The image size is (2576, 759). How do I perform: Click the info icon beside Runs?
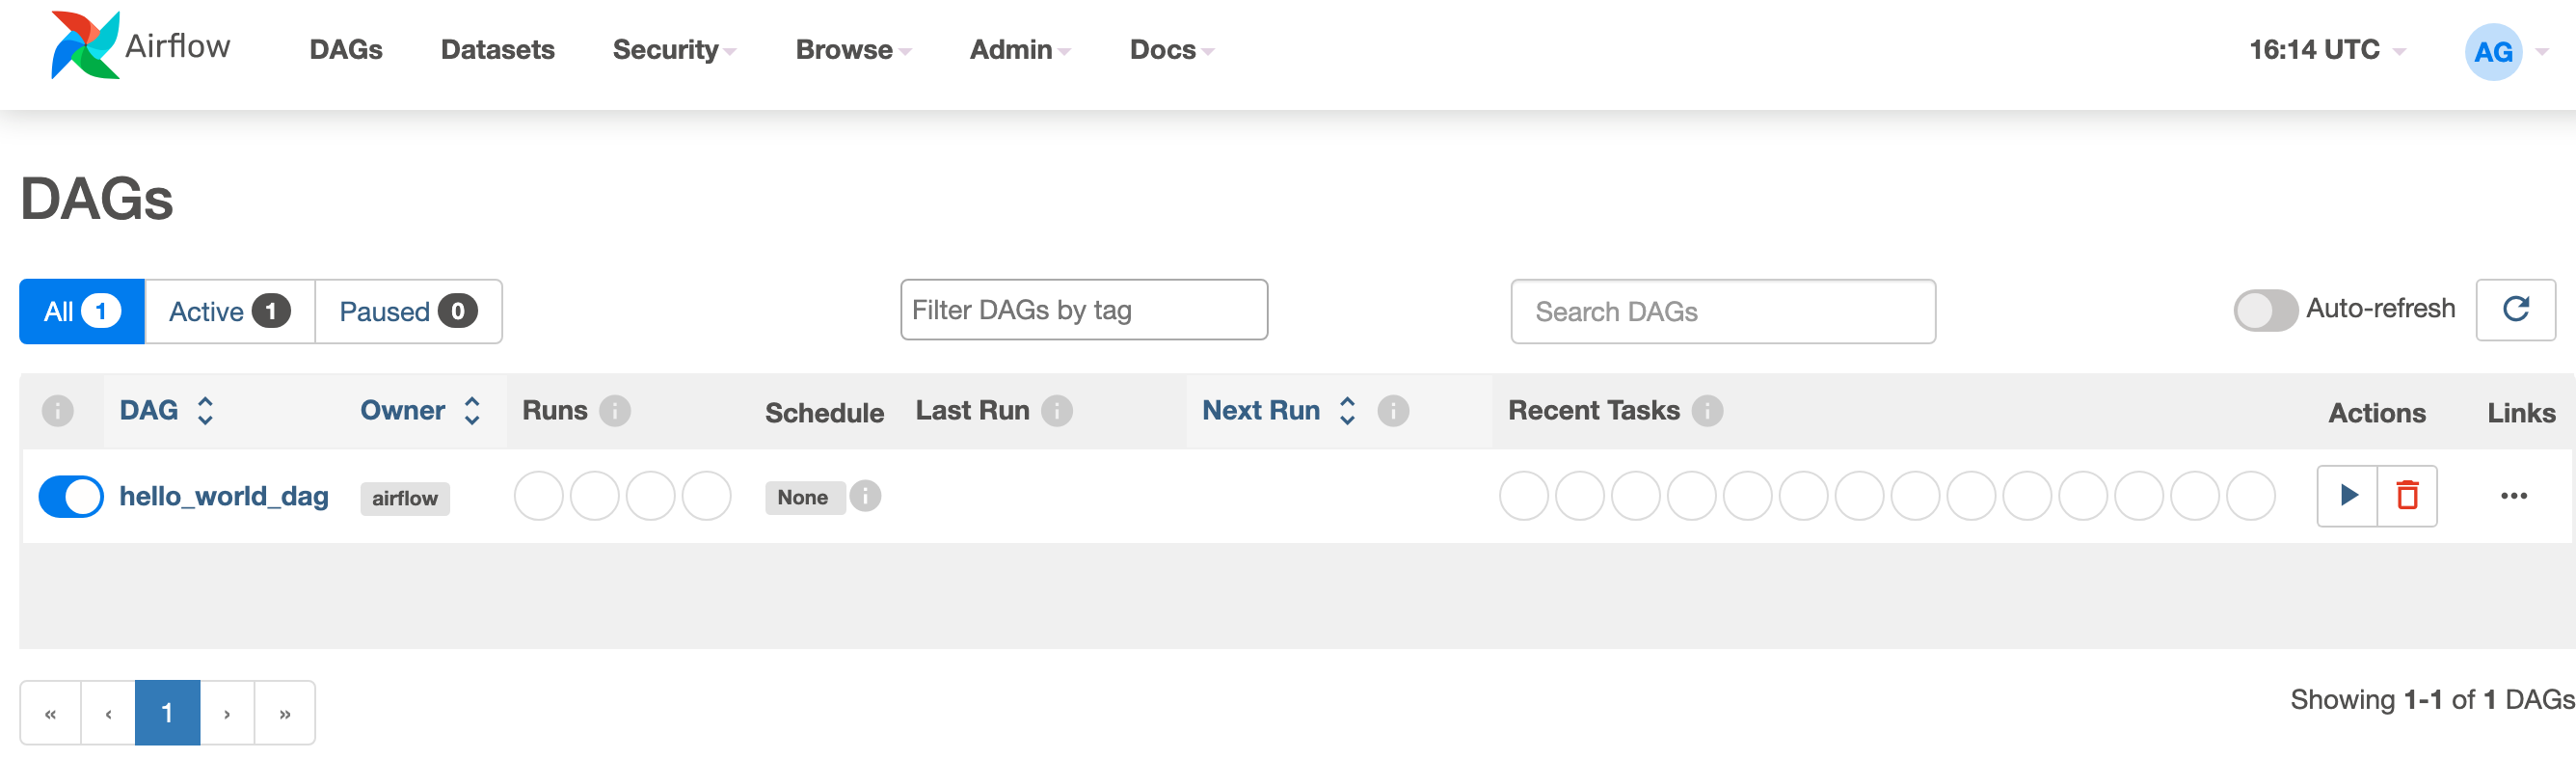615,411
